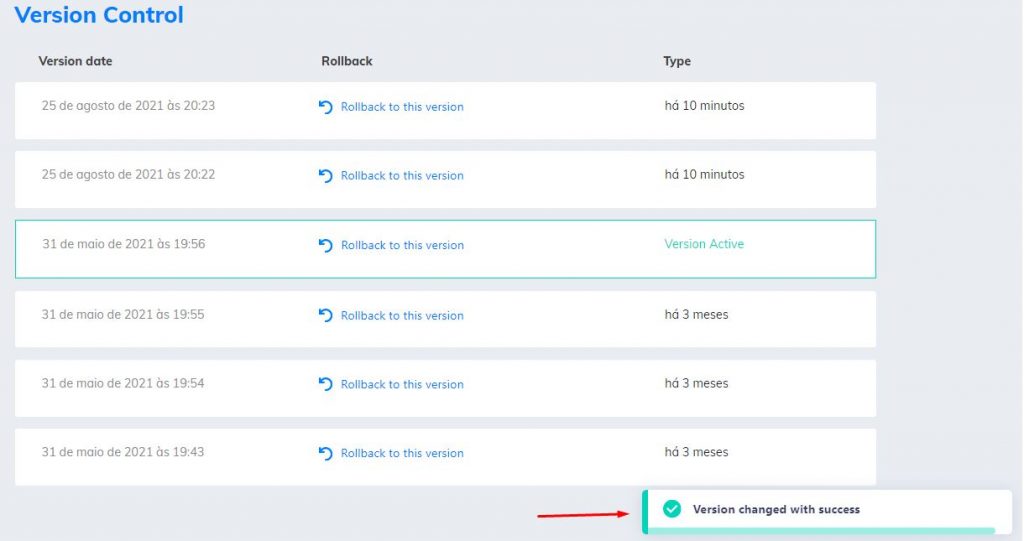Viewport: 1024px width, 541px height.
Task: Click the Version Control page heading
Action: (99, 14)
